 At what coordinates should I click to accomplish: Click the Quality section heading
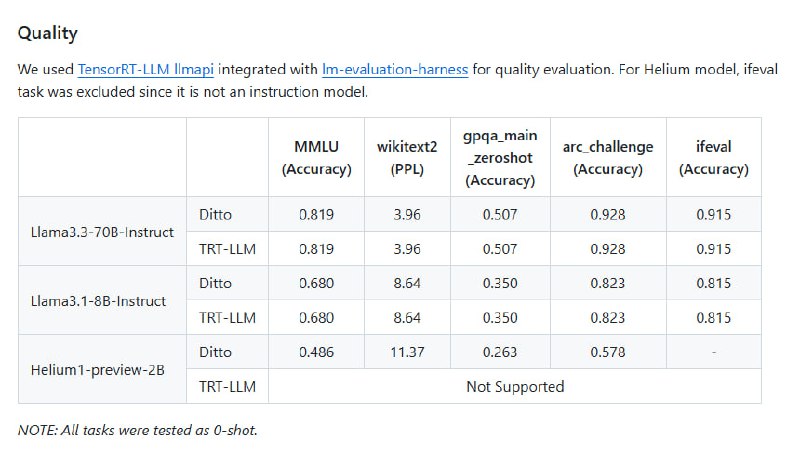(x=48, y=33)
